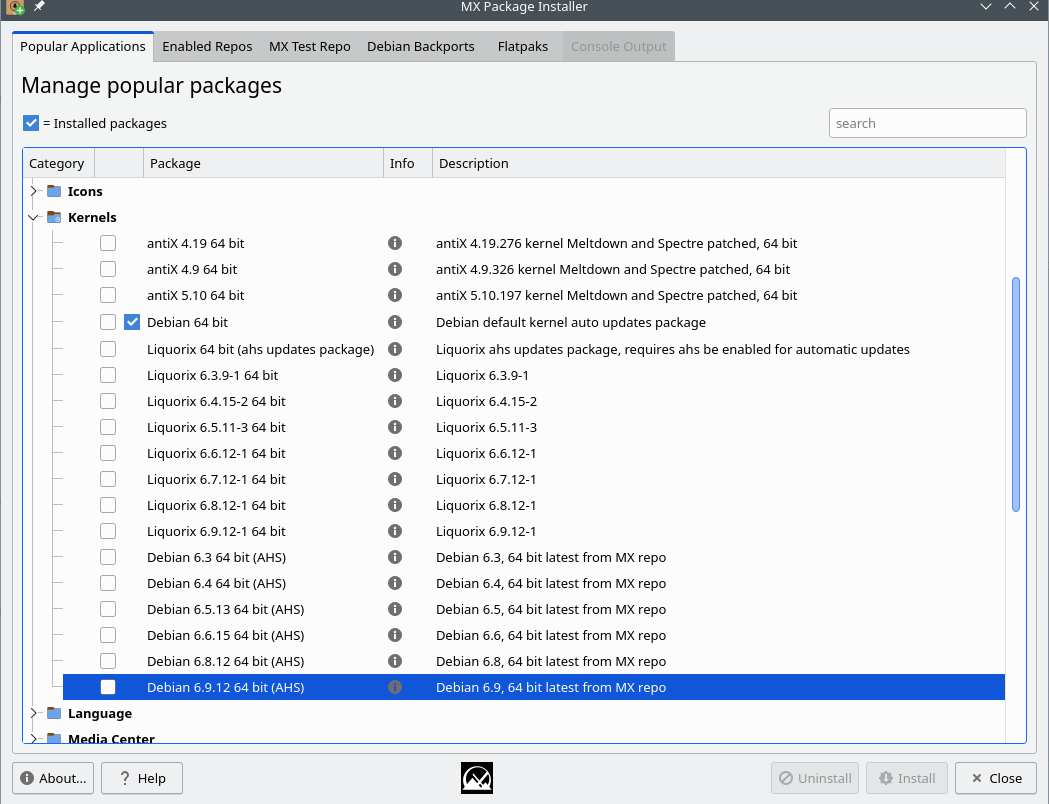Open info for Liquorix 6.9.12-1

coord(395,531)
